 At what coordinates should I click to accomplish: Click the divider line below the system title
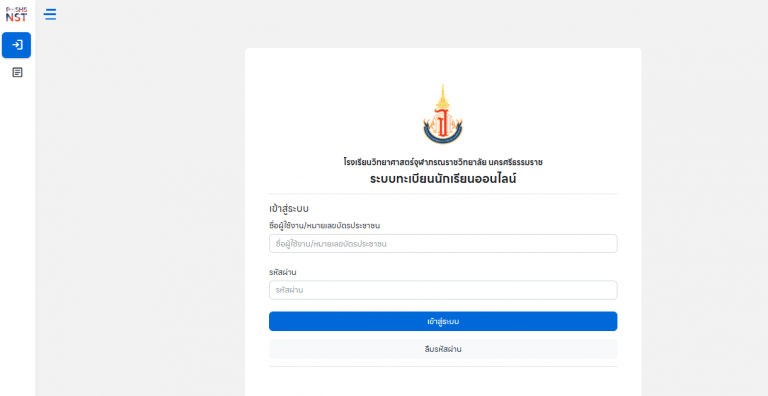(443, 194)
